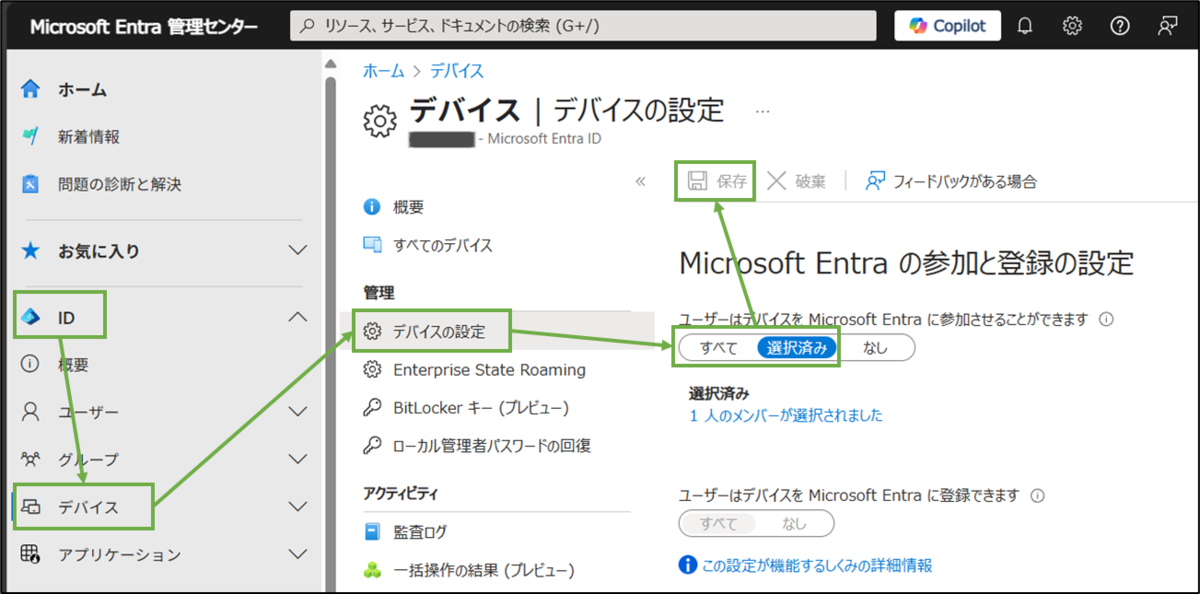The width and height of the screenshot is (1200, 594).
Task: Open 概要 in the device menu
Action: click(408, 207)
